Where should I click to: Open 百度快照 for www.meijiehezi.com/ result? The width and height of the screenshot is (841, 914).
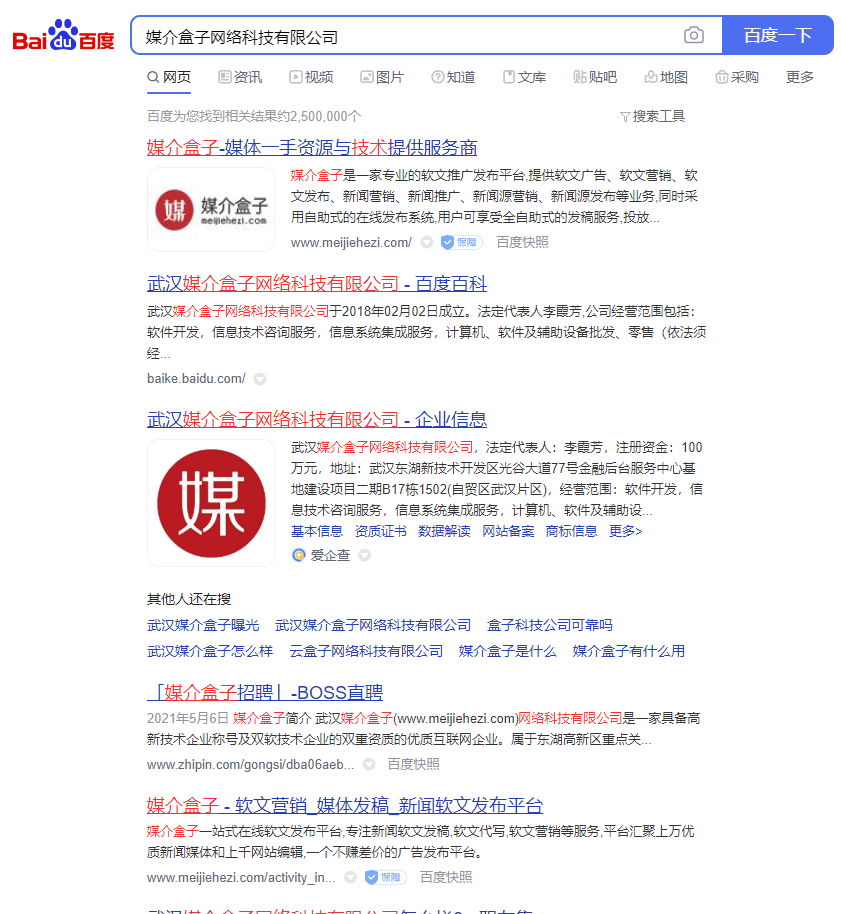[x=522, y=242]
